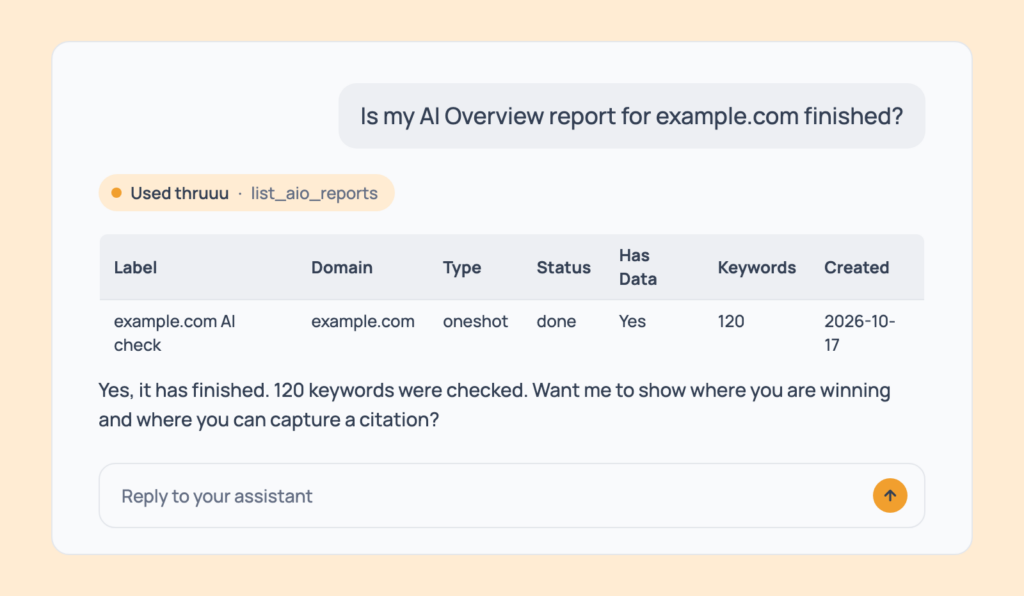Image resolution: width=1024 pixels, height=596 pixels.
Task: Click the Keywords column header
Action: point(757,268)
